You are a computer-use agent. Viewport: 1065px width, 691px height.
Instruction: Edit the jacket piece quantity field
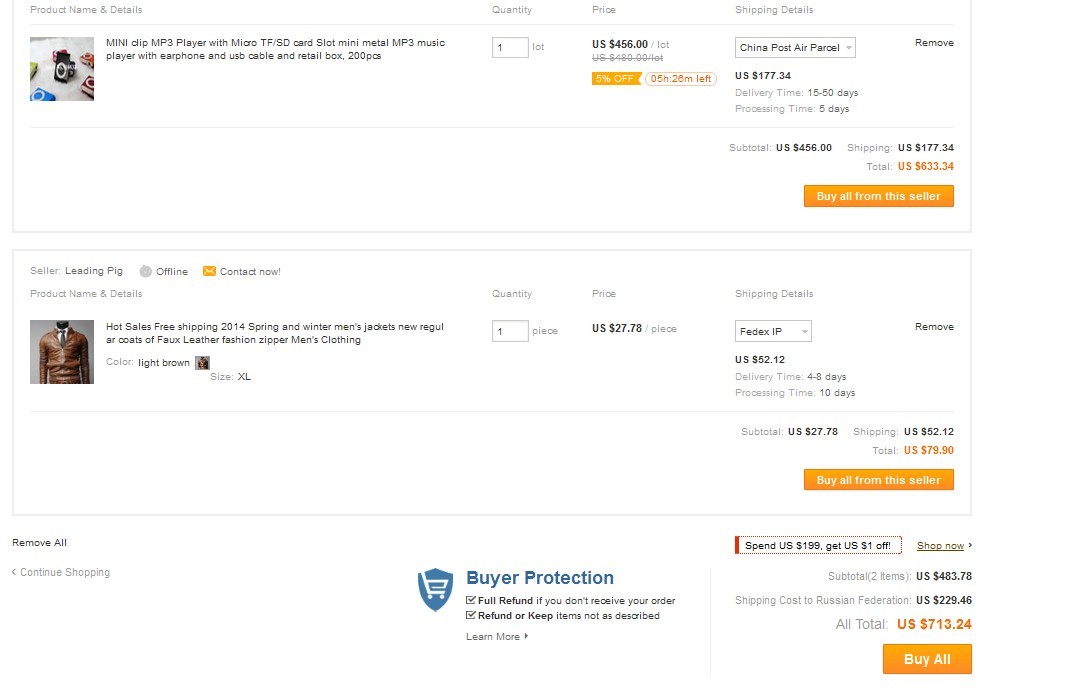tap(510, 331)
